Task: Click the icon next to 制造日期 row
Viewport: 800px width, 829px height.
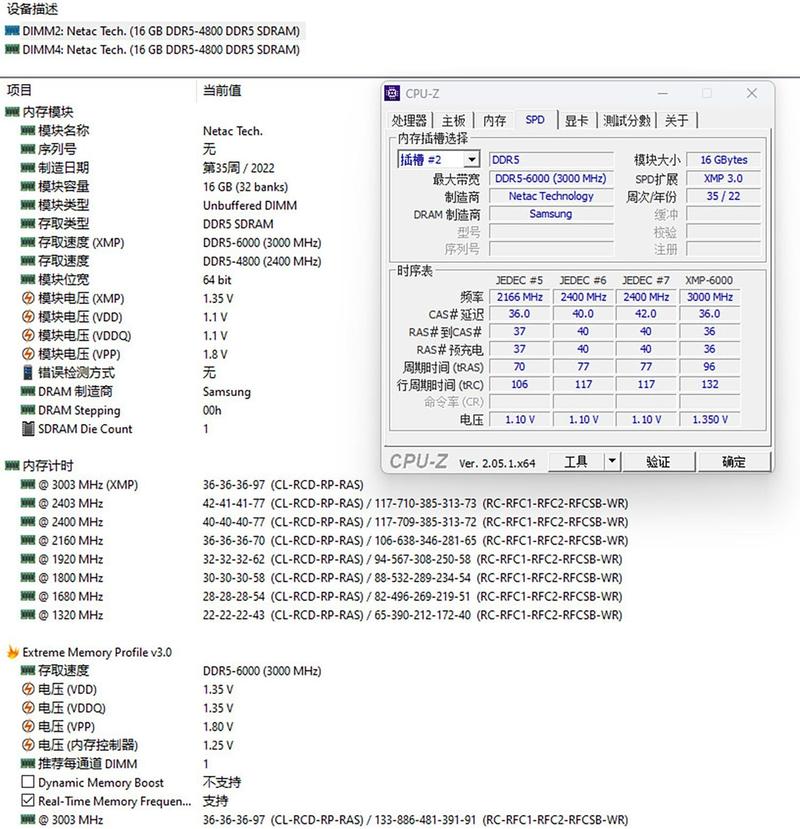Action: (28, 168)
